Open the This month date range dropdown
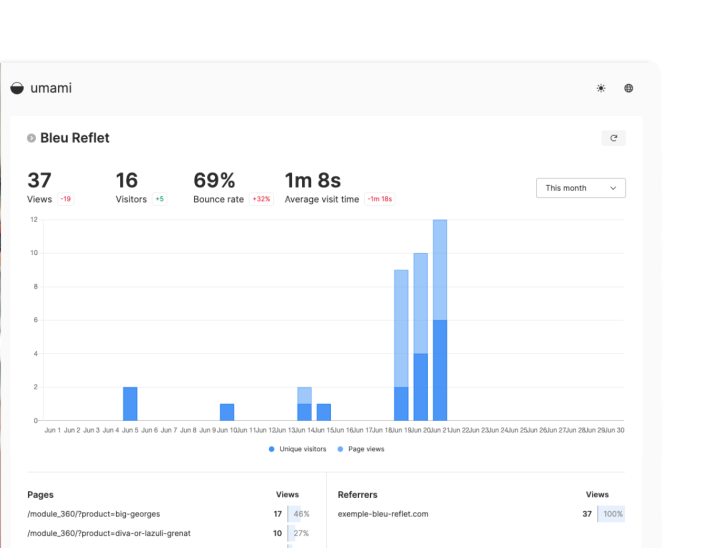This screenshot has width=720, height=548. click(580, 188)
